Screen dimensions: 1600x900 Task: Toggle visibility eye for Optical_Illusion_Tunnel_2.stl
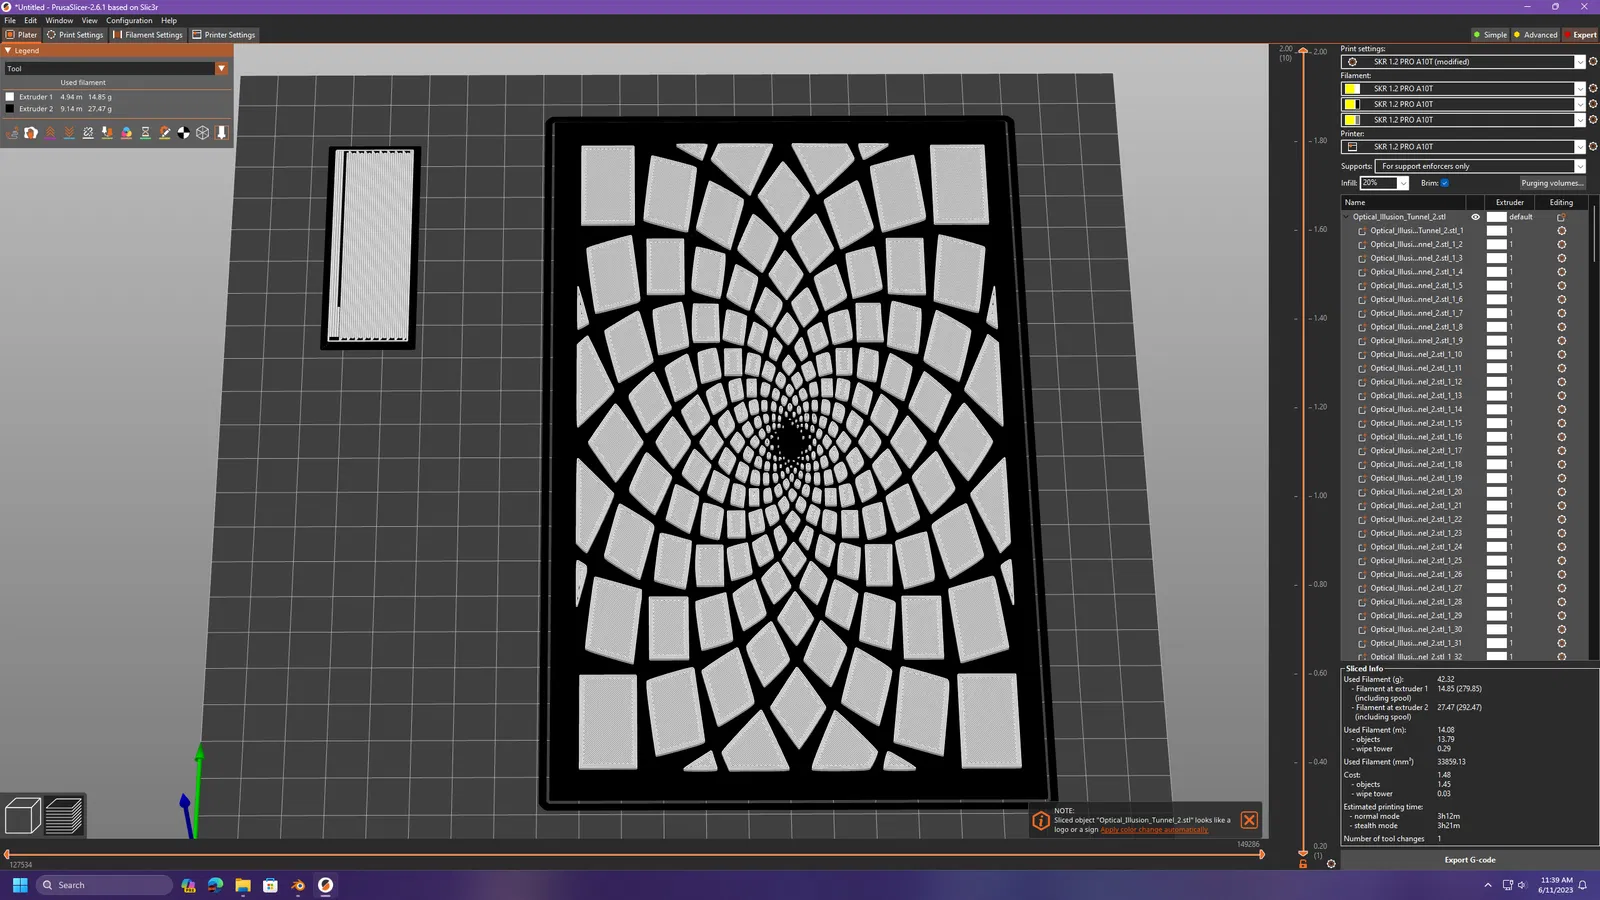1475,217
